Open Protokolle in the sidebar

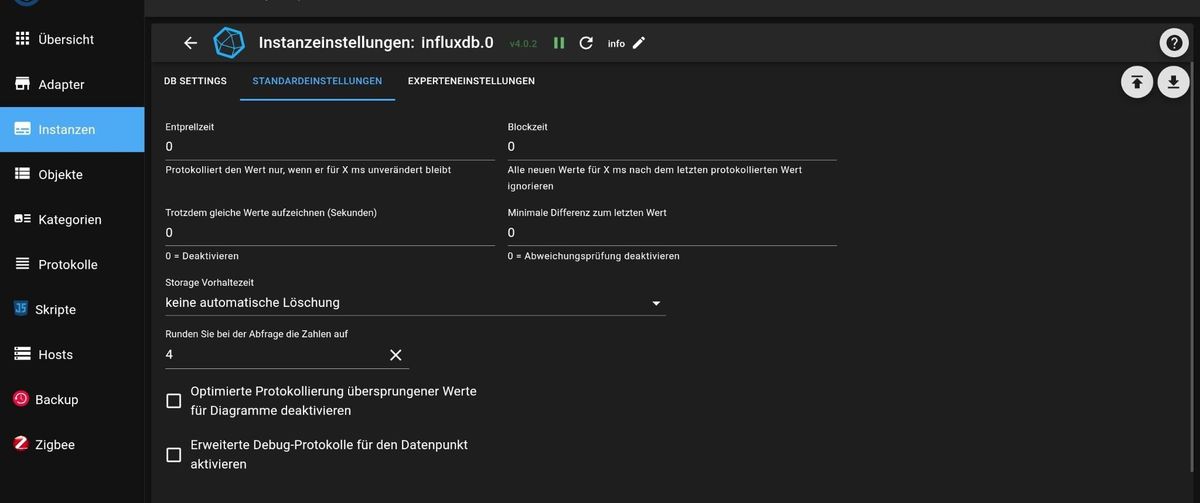tap(67, 265)
